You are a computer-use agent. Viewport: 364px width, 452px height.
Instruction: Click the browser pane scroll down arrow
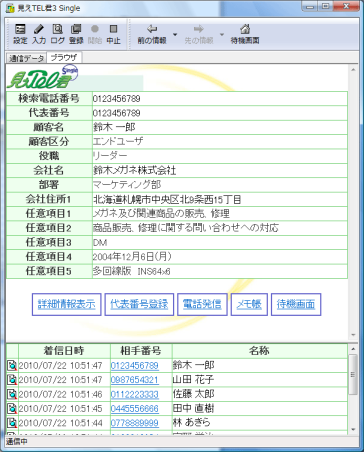click(x=353, y=335)
